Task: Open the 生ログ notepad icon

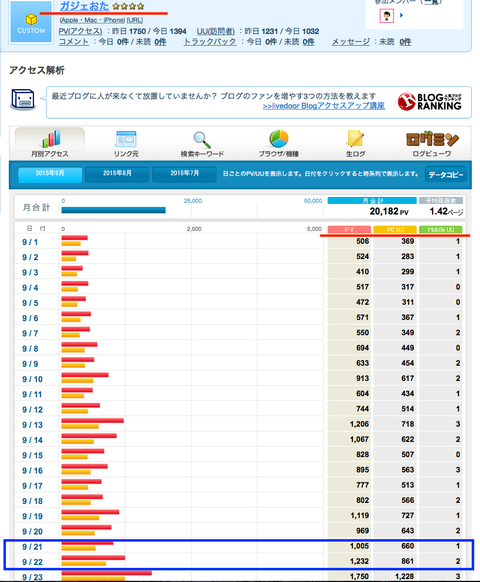Action: [355, 139]
